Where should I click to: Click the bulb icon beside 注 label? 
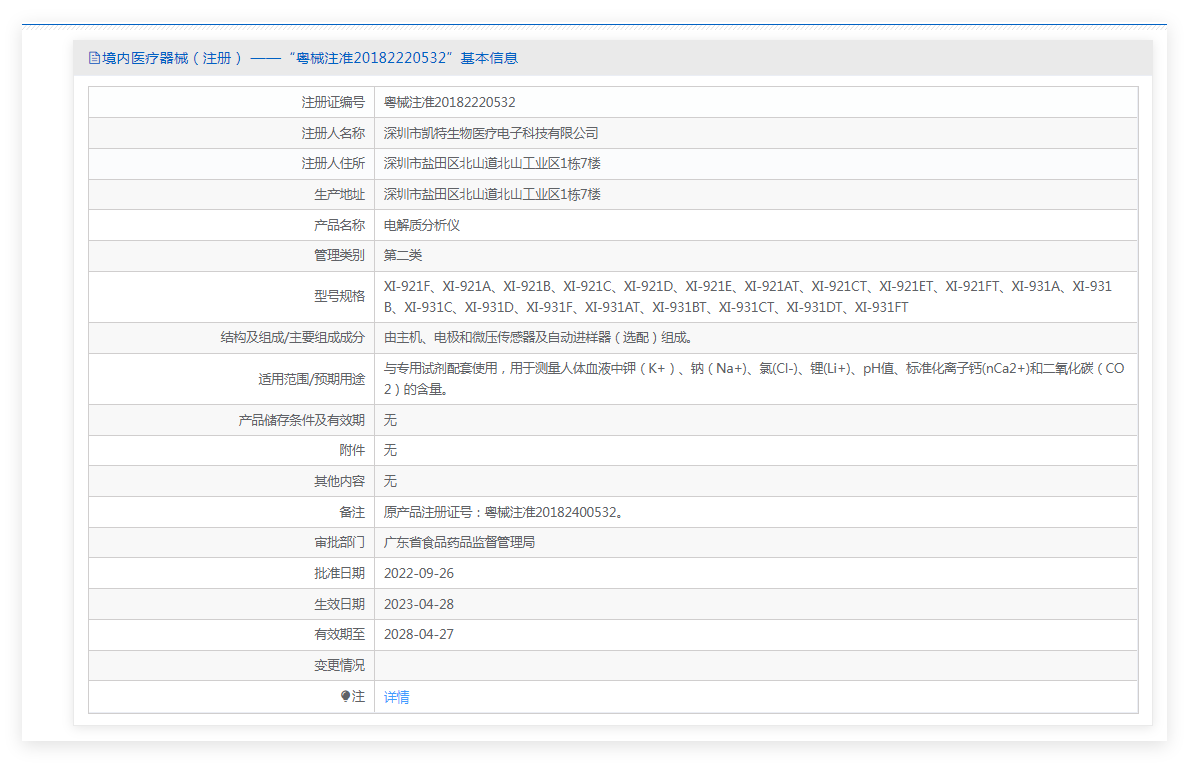345,695
